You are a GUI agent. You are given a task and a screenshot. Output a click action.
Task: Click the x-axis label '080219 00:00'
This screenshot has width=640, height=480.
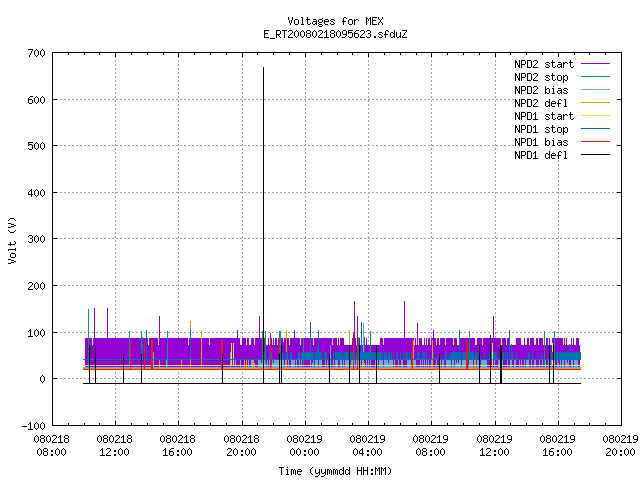[x=304, y=446]
